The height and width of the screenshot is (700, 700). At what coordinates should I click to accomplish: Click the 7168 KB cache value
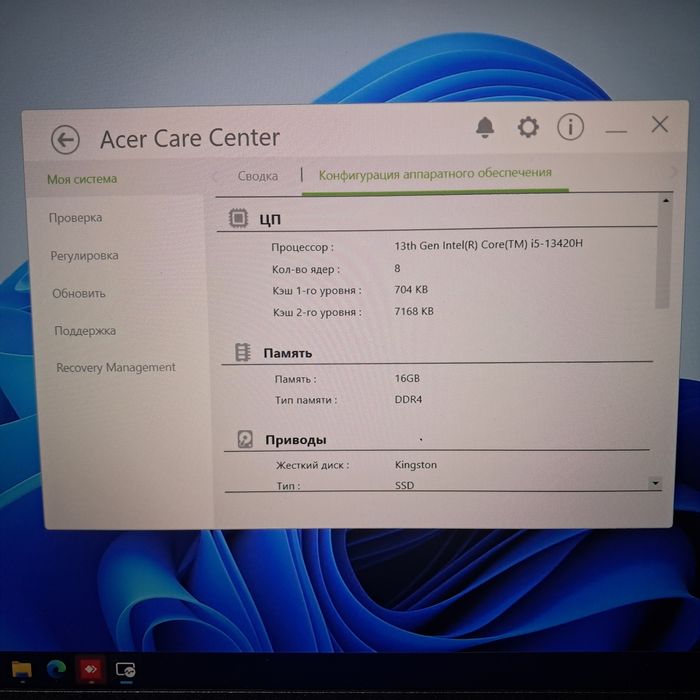click(x=414, y=311)
